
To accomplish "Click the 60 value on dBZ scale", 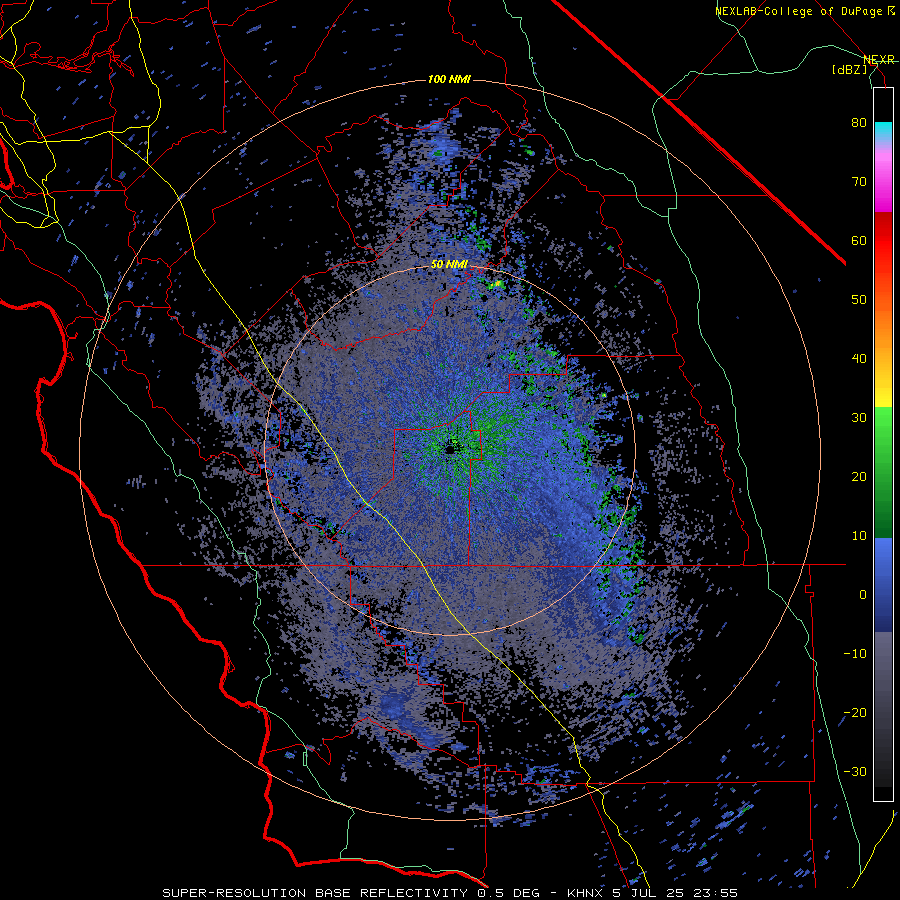I will point(859,240).
